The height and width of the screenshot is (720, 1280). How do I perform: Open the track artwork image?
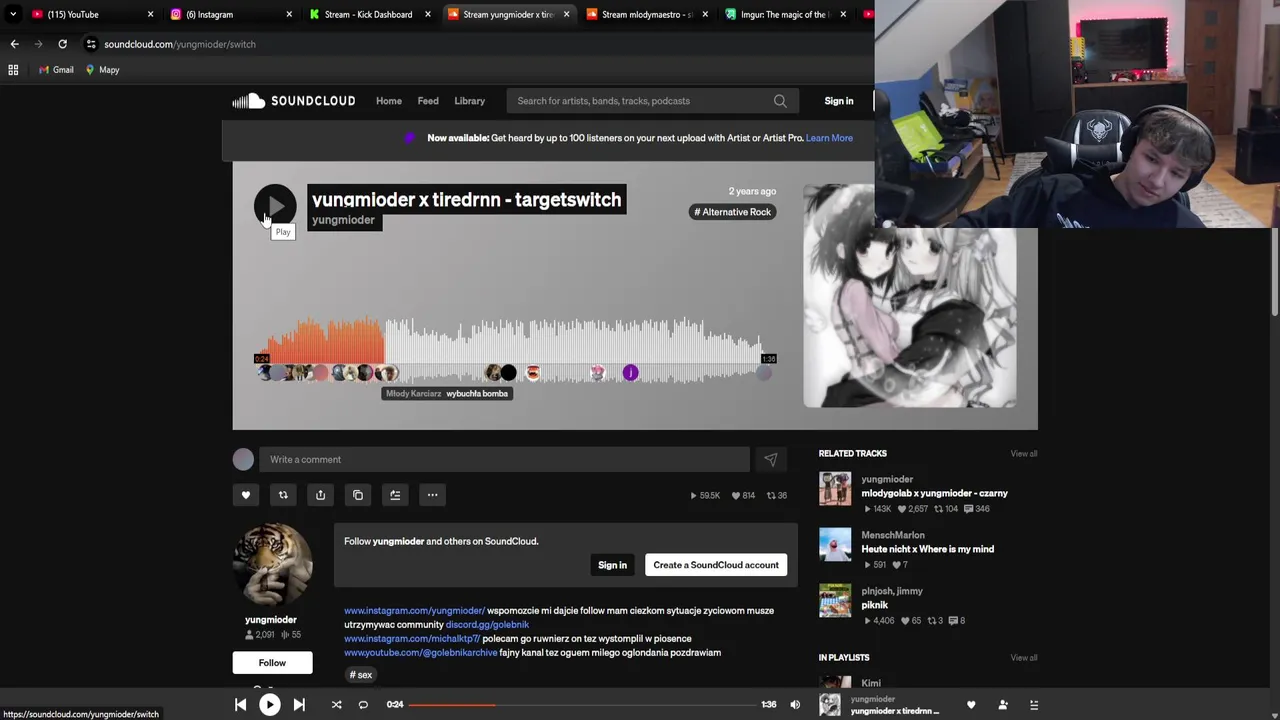(x=910, y=296)
